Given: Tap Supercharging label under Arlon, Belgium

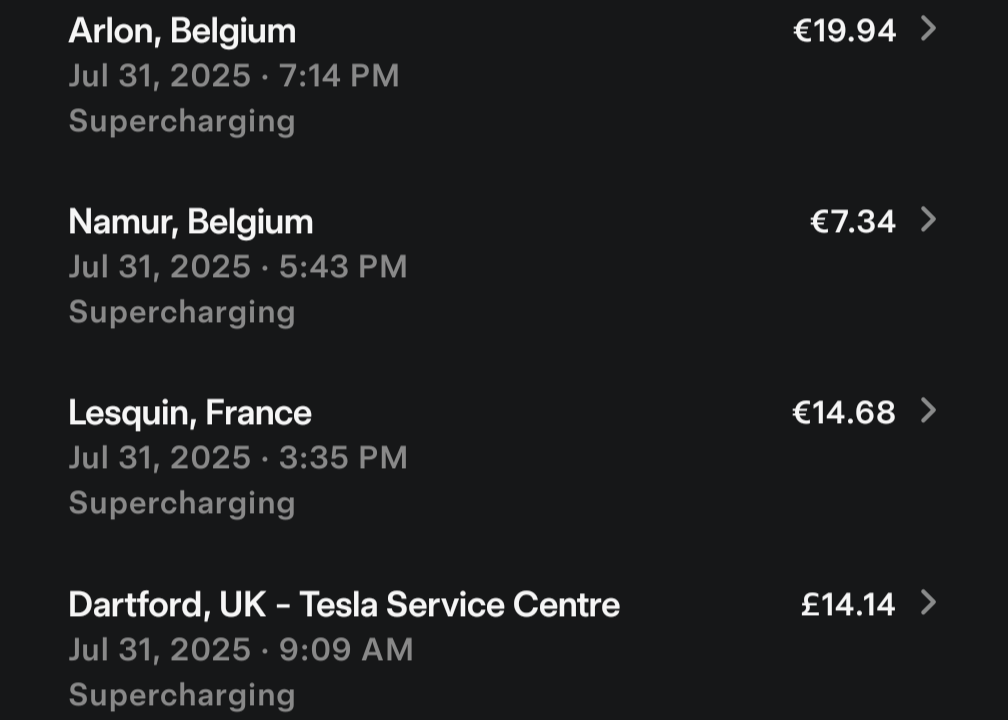Looking at the screenshot, I should tap(182, 121).
